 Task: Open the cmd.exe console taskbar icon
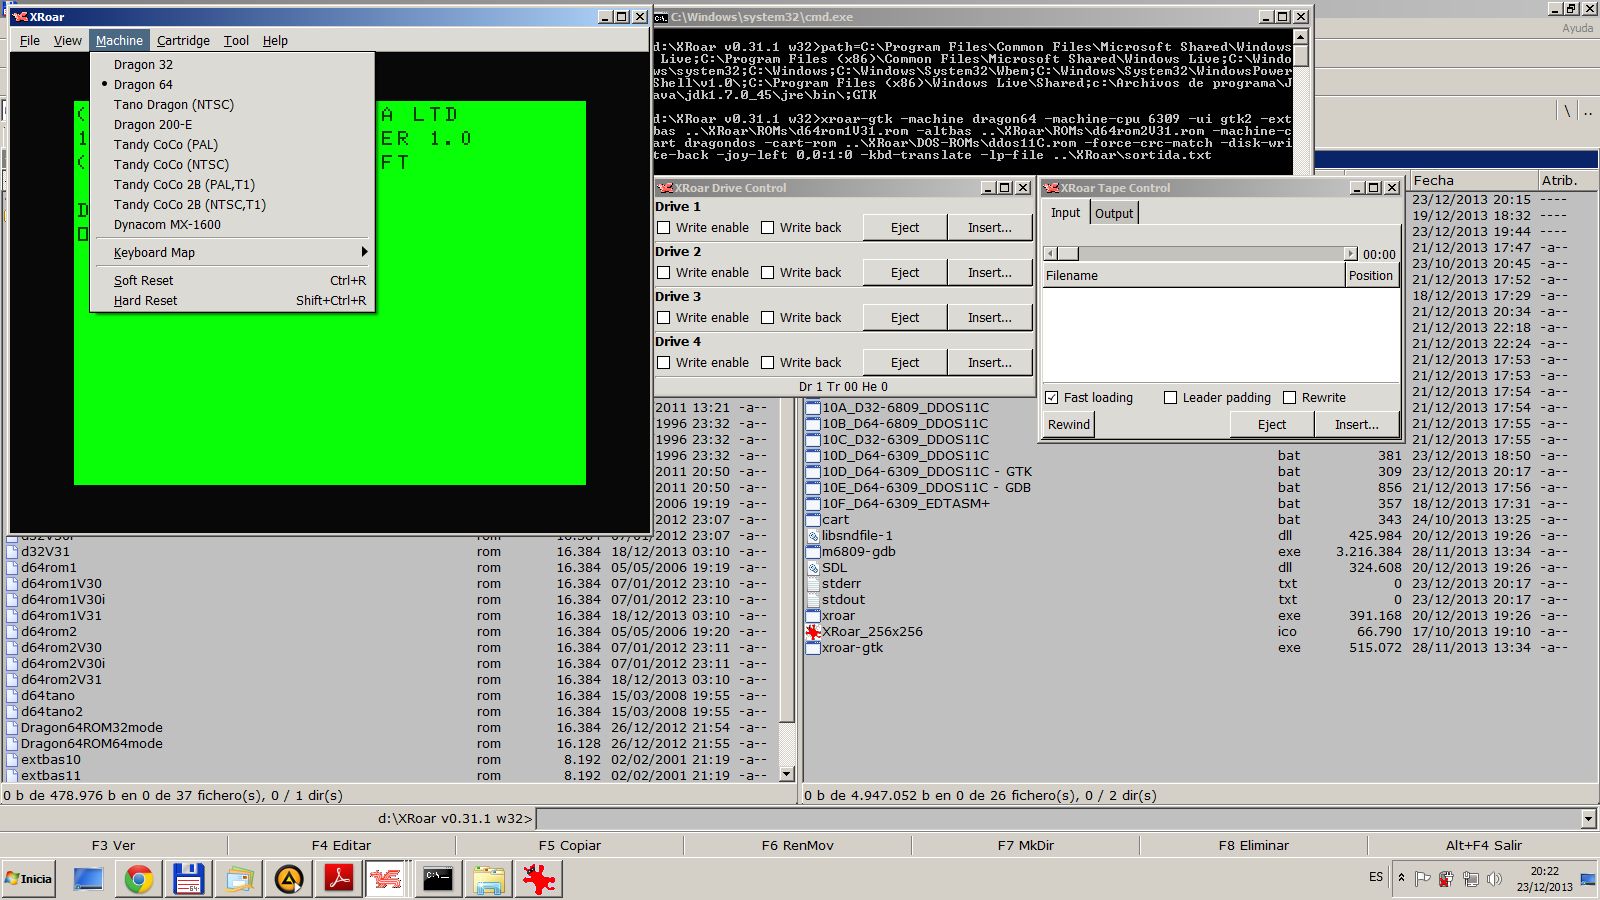(x=438, y=879)
